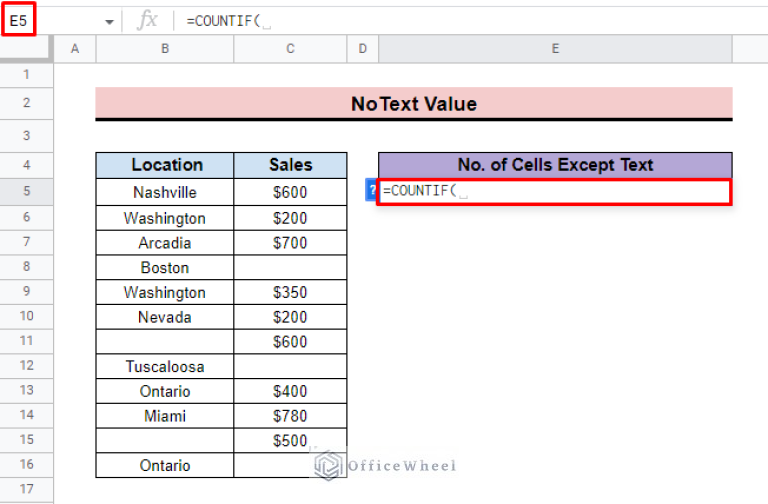Click the select-all corner box
This screenshot has width=768, height=504.
(x=26, y=49)
